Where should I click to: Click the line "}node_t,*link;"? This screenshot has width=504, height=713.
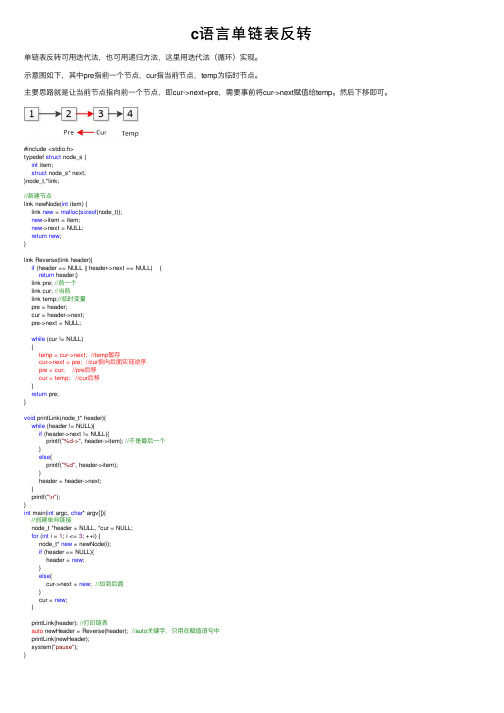pyautogui.click(x=41, y=181)
